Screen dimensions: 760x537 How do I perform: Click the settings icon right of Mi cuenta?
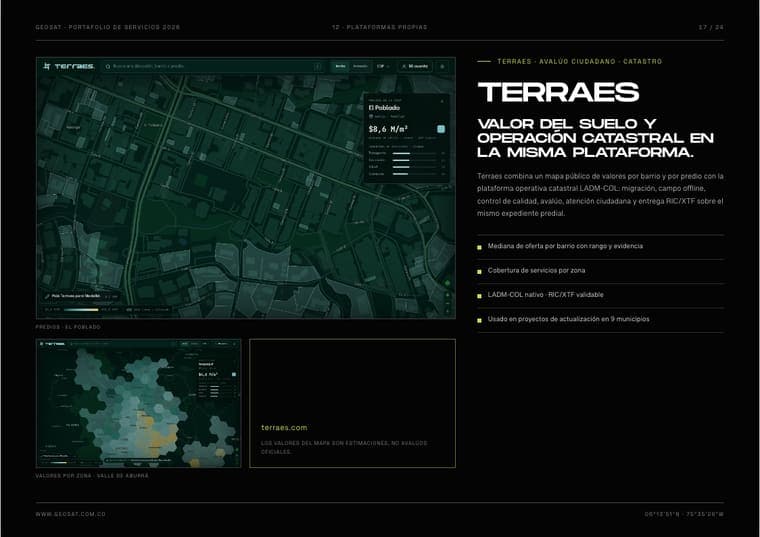pyautogui.click(x=442, y=66)
